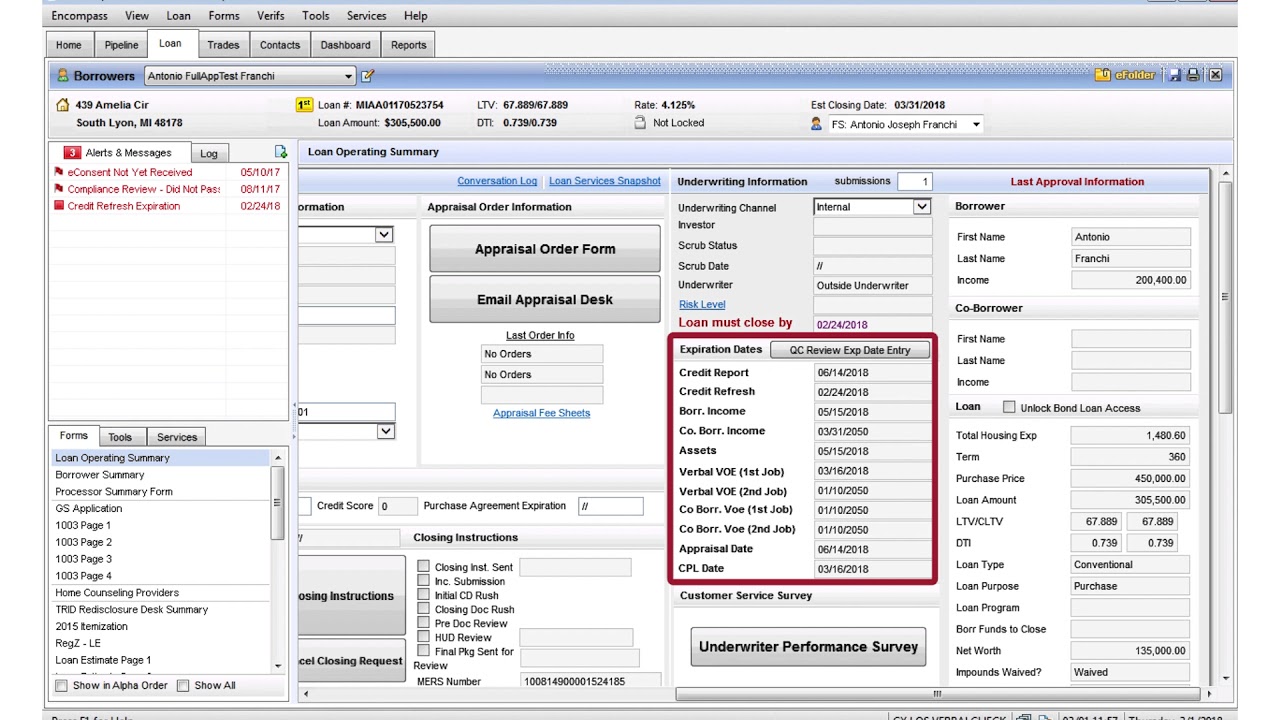
Task: Open the borrower pair dropdown
Action: pos(349,76)
